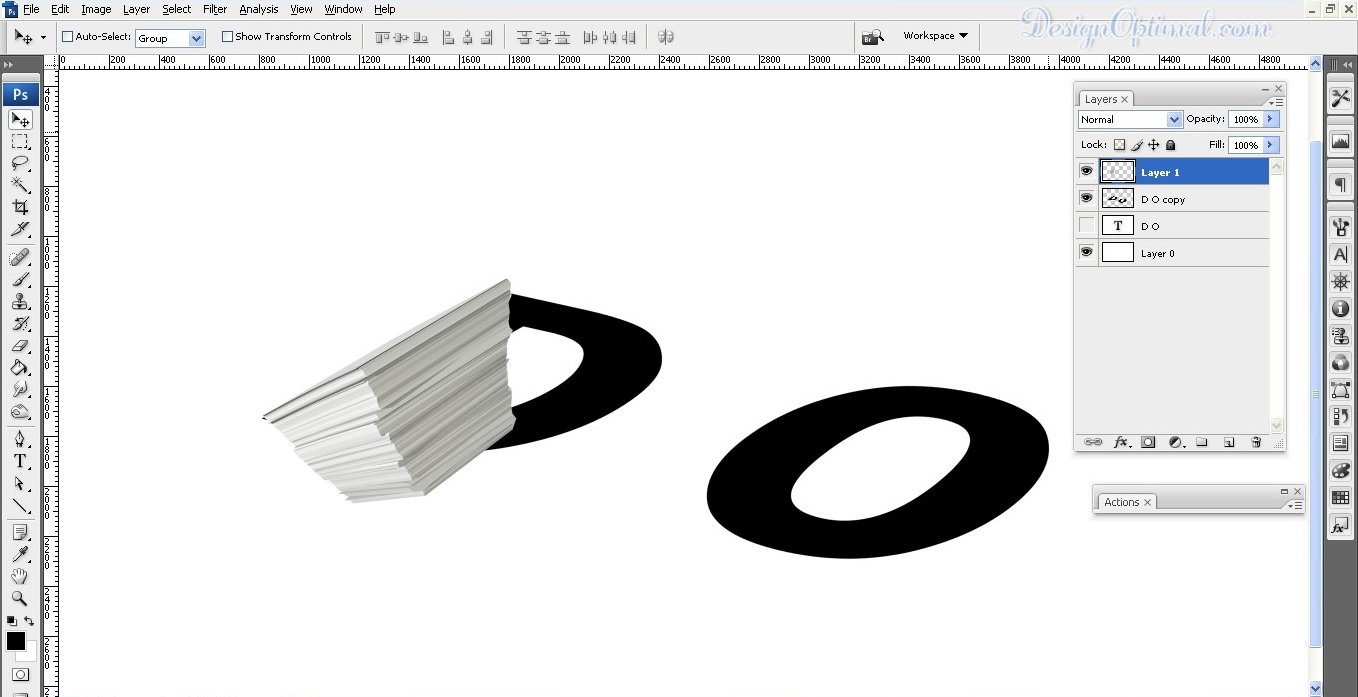Image resolution: width=1358 pixels, height=697 pixels.
Task: Enable Show Transform Controls checkbox
Action: (227, 37)
